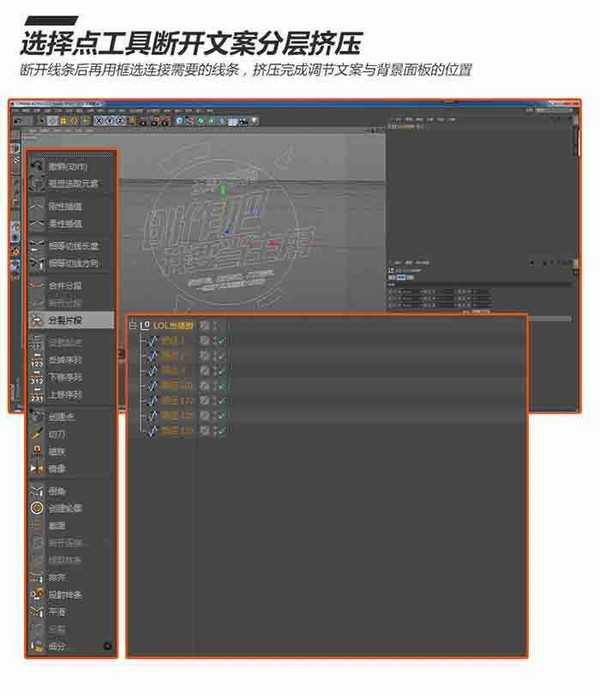Screen dimensions: 600x696
Task: Select the LOL null object name
Action: point(173,325)
